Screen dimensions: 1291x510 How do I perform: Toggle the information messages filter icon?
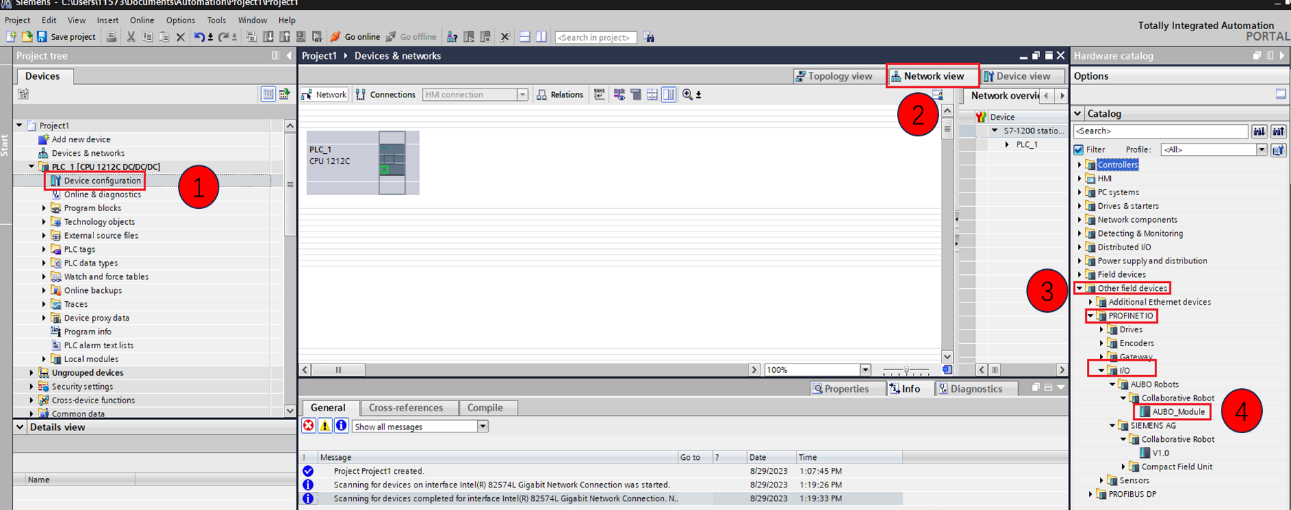pyautogui.click(x=341, y=426)
